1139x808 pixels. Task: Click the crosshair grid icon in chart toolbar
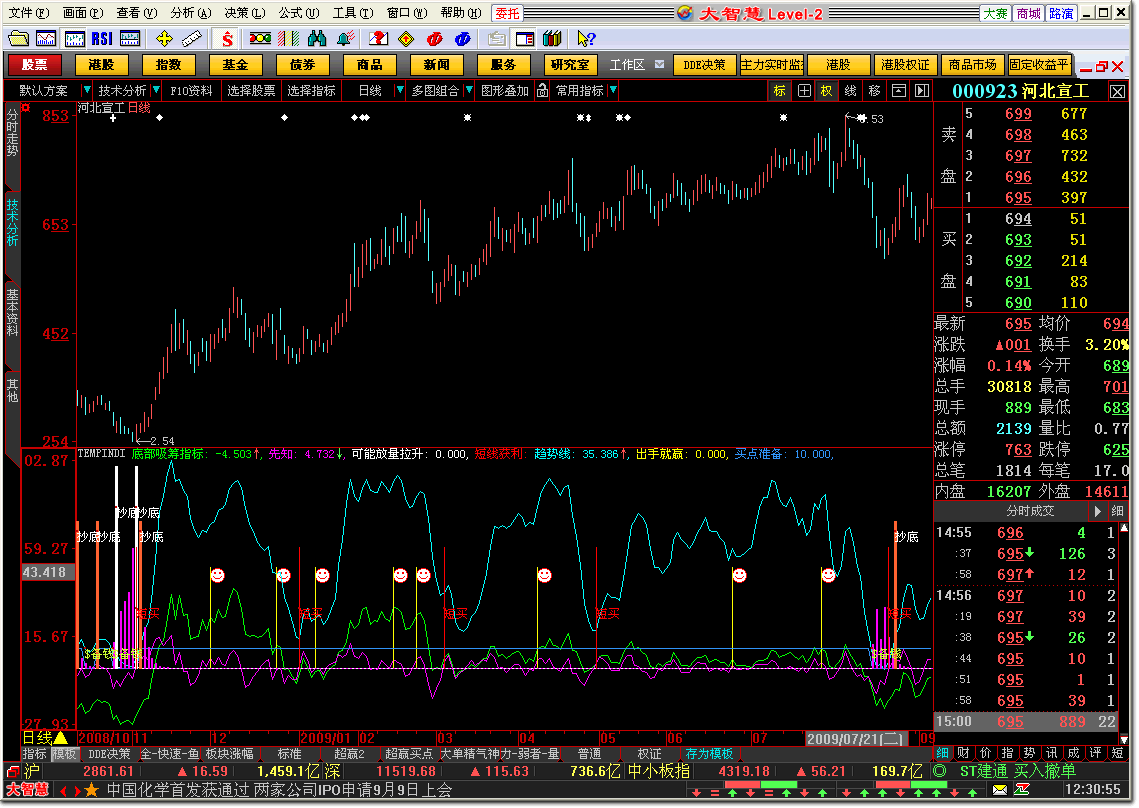pyautogui.click(x=804, y=91)
